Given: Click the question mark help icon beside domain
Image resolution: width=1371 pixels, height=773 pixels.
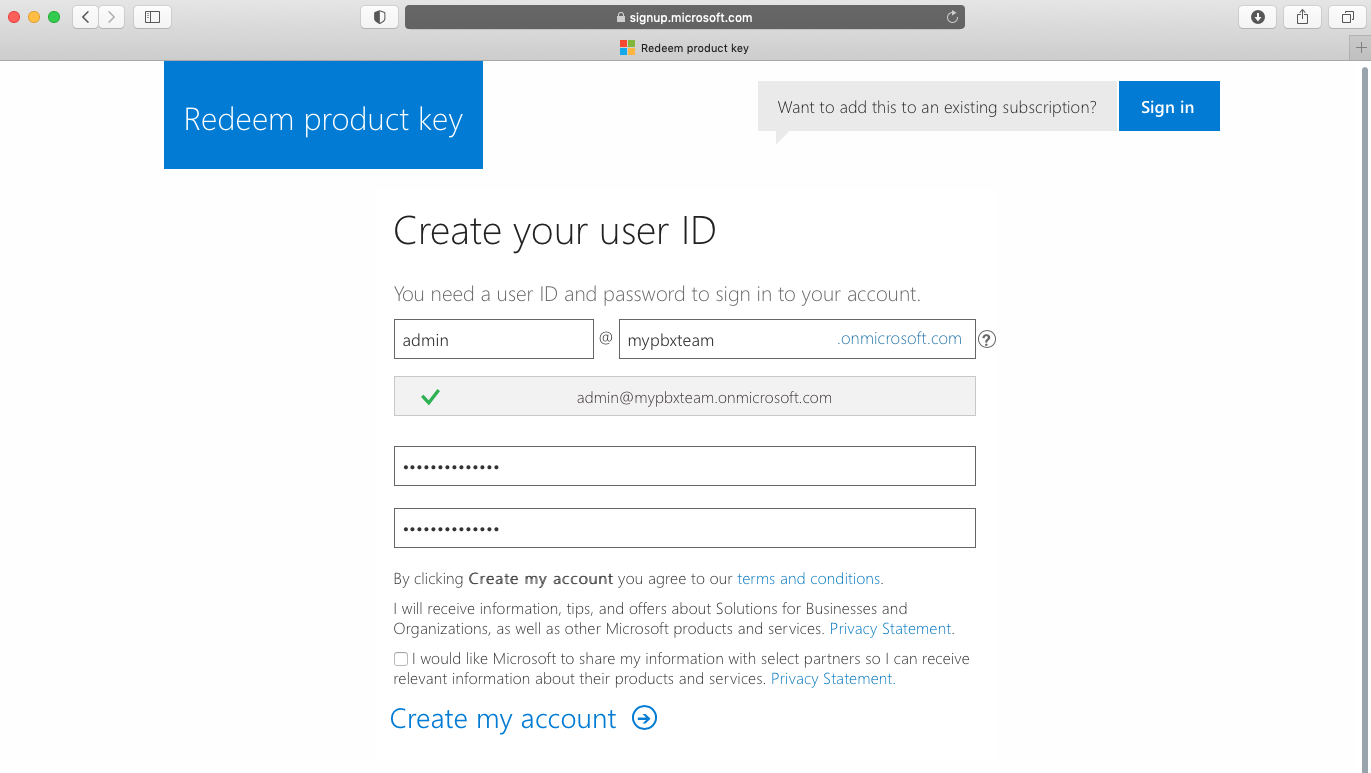Looking at the screenshot, I should pos(986,339).
